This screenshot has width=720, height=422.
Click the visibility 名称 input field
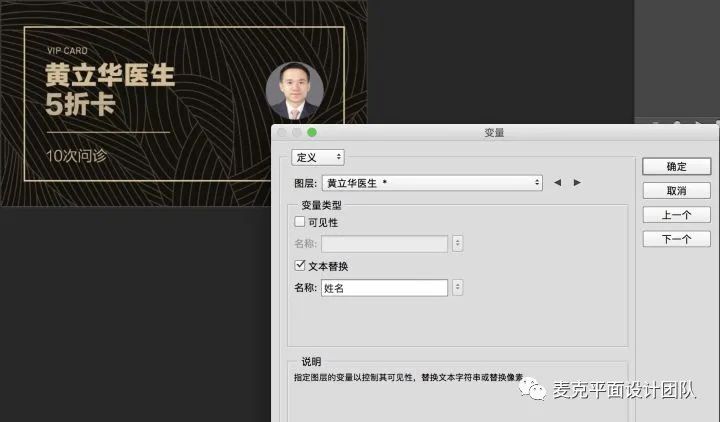click(384, 244)
